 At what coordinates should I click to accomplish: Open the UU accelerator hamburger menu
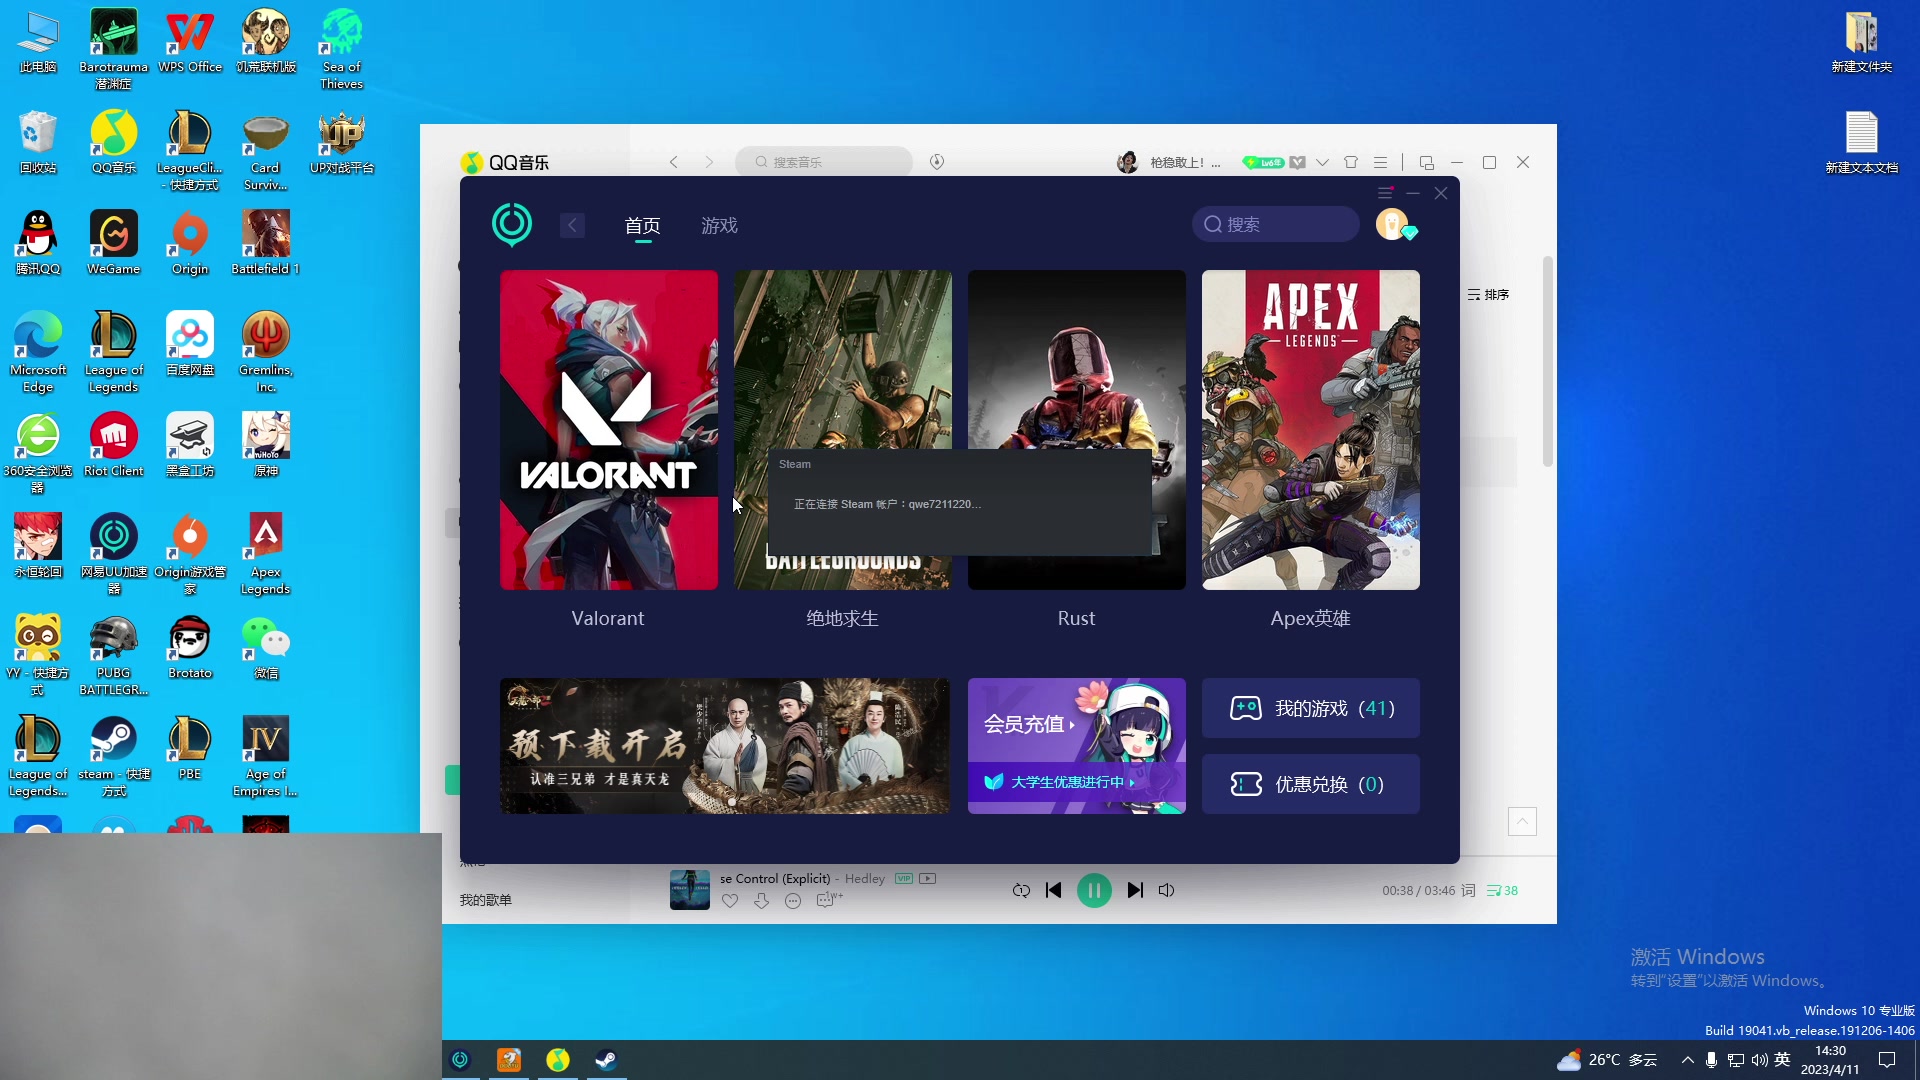coord(1385,193)
